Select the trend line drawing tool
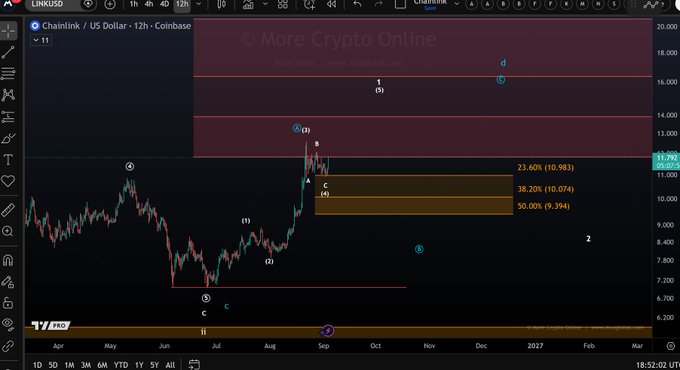Viewport: 680px width, 370px height. pyautogui.click(x=8, y=52)
